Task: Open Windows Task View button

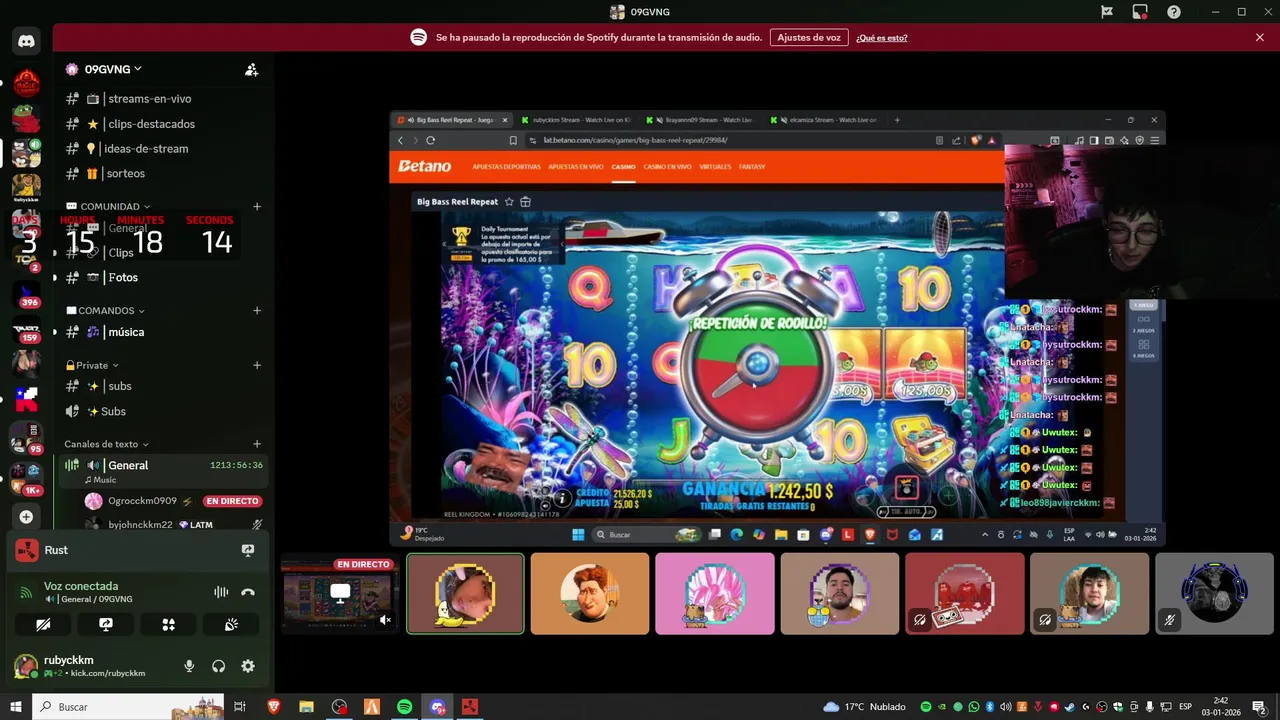Action: (240, 707)
